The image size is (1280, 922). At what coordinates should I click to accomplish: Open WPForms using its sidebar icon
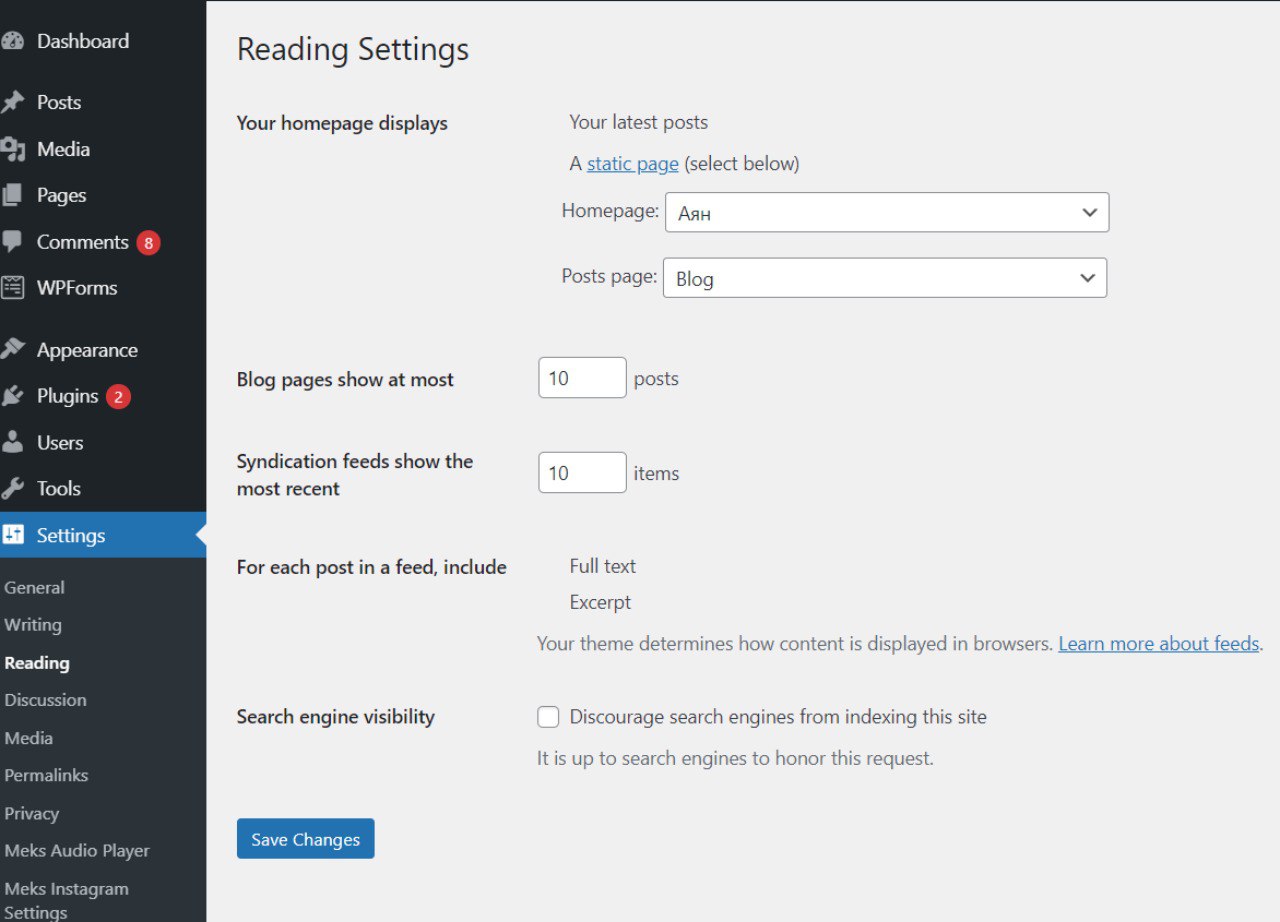coord(12,288)
